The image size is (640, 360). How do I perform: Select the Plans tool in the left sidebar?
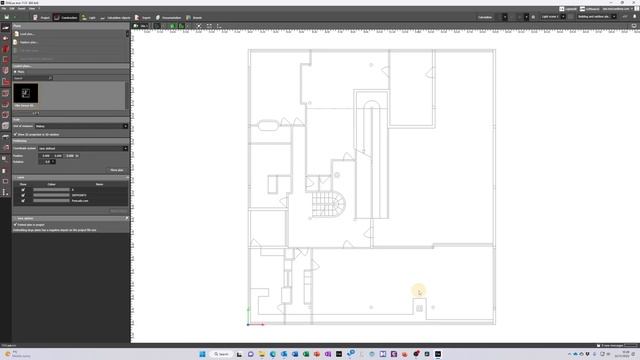click(5, 27)
